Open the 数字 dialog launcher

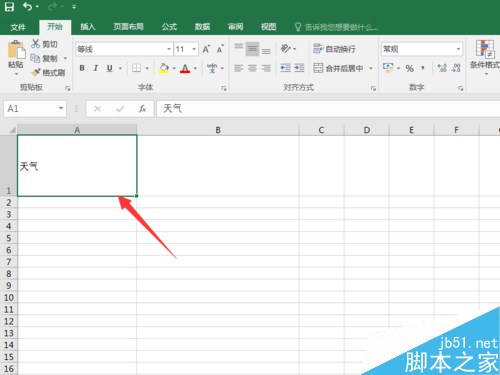pos(461,88)
